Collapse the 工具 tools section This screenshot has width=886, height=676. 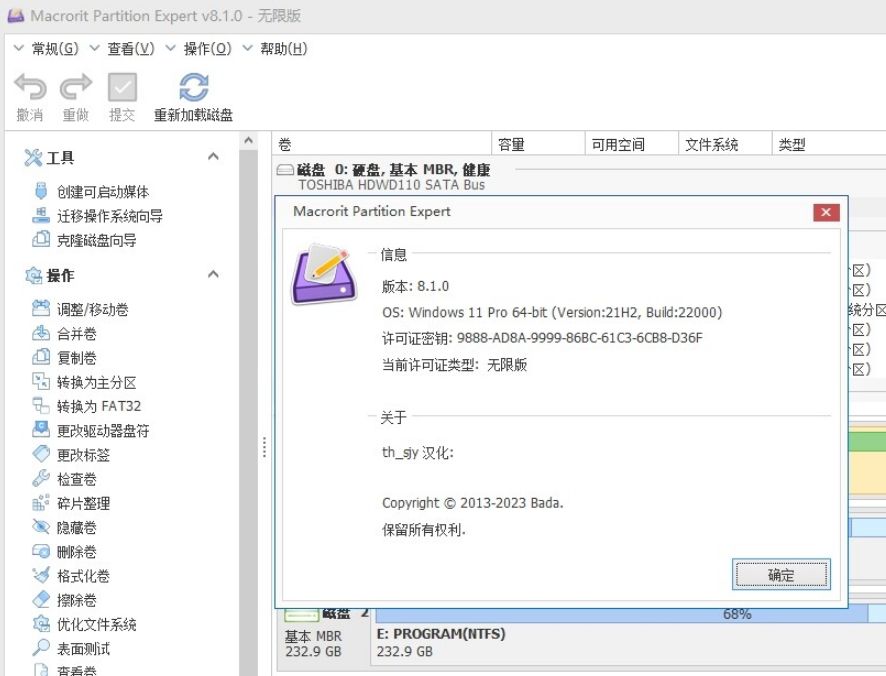[x=212, y=156]
